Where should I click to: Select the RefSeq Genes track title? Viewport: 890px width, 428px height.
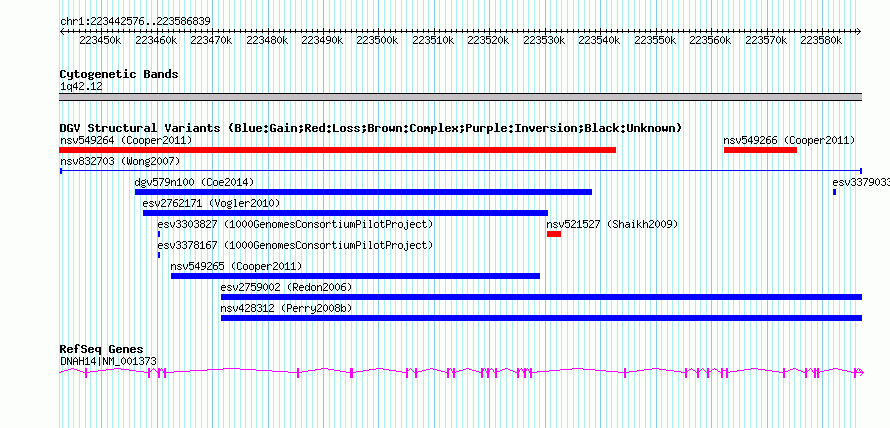click(x=102, y=349)
